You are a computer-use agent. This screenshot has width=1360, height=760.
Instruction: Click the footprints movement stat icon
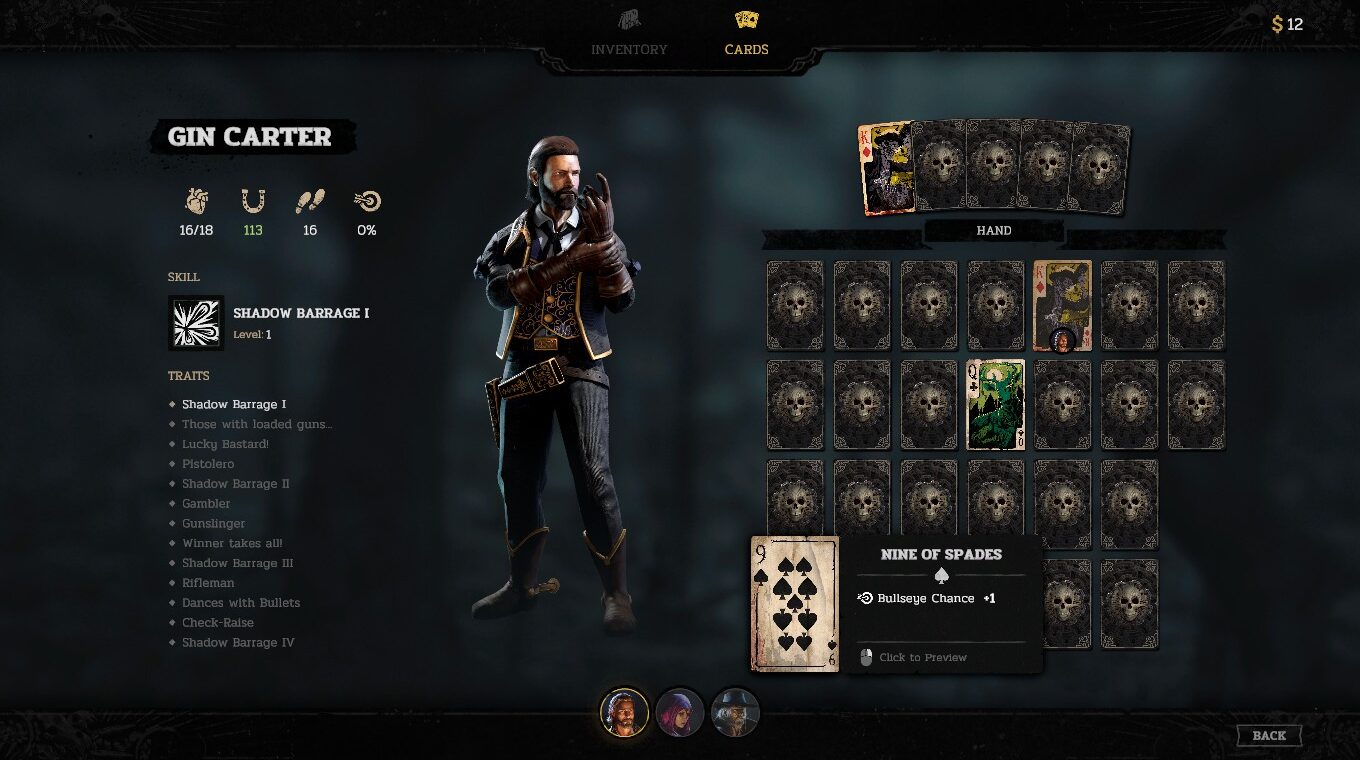(x=310, y=202)
